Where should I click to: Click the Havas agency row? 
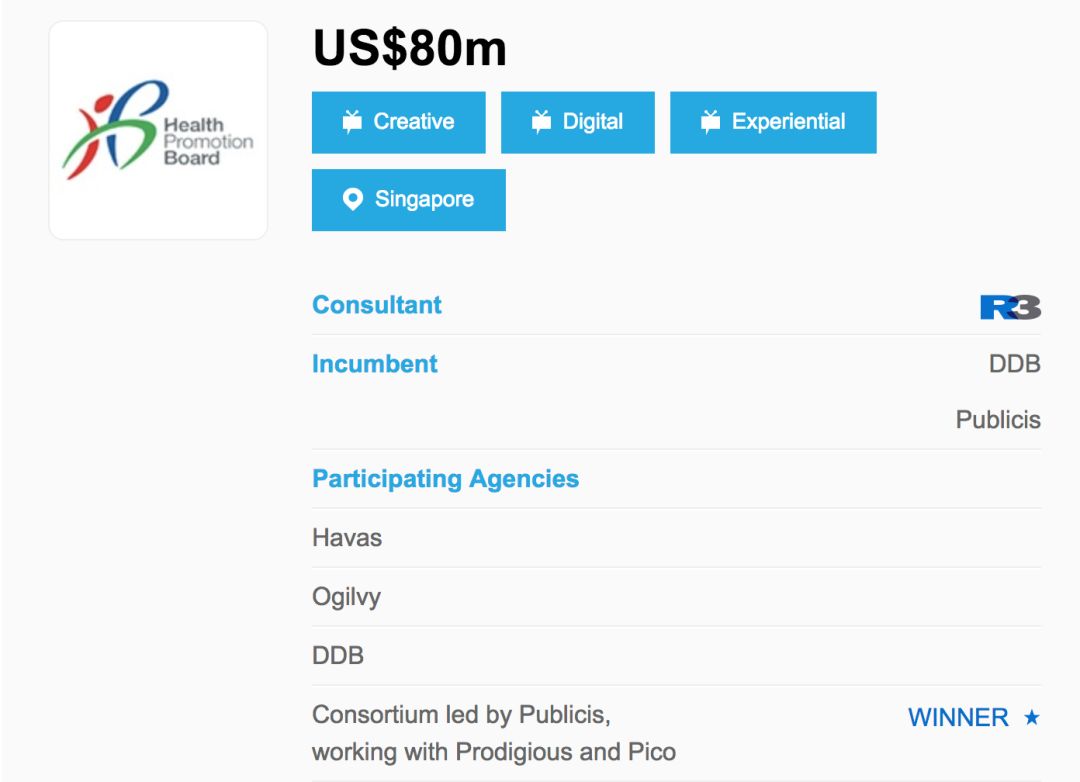(676, 538)
